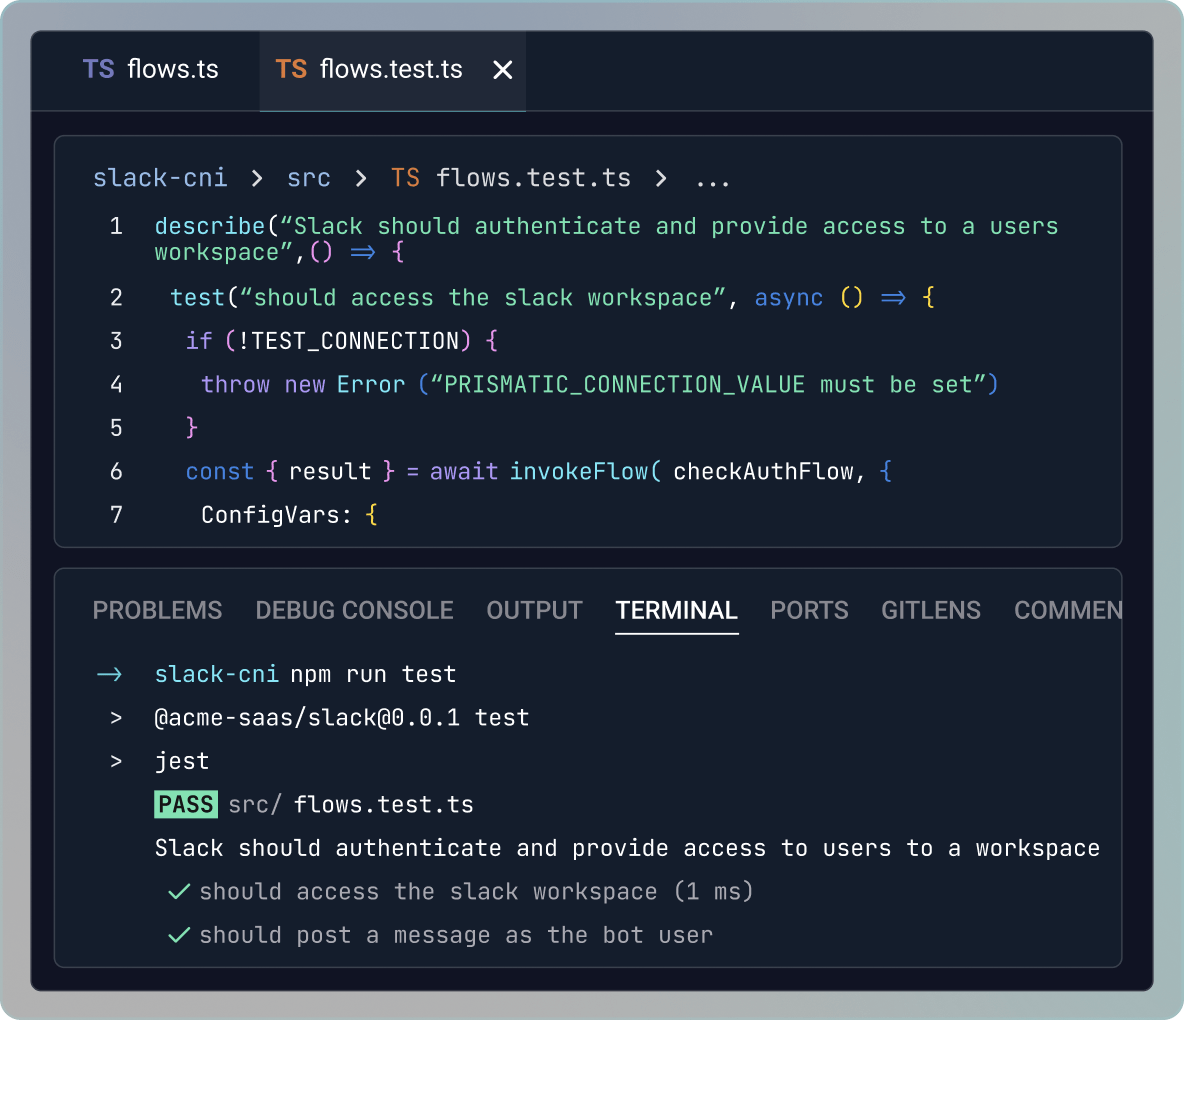Click the green PASS badge
This screenshot has height=1120, width=1184.
tap(186, 804)
